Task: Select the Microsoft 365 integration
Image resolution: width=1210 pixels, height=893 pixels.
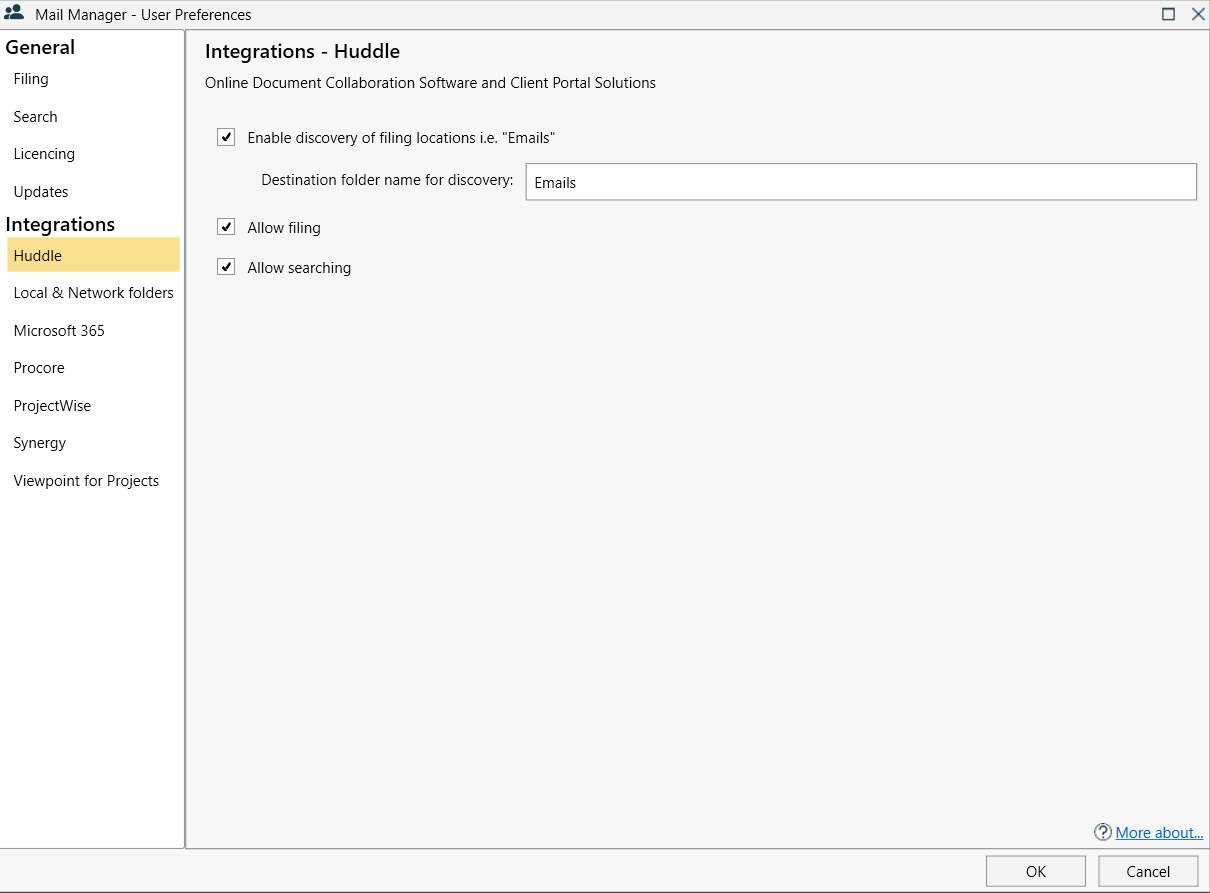Action: click(x=58, y=330)
